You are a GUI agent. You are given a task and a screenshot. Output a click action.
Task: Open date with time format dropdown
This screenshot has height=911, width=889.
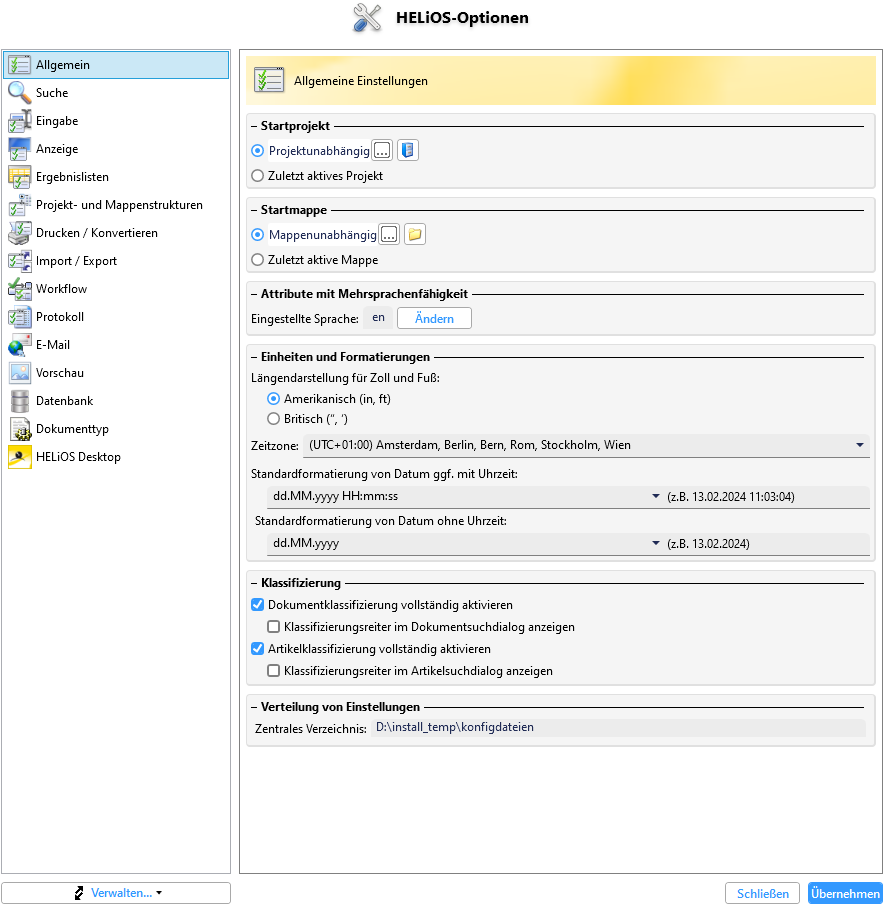(x=655, y=496)
